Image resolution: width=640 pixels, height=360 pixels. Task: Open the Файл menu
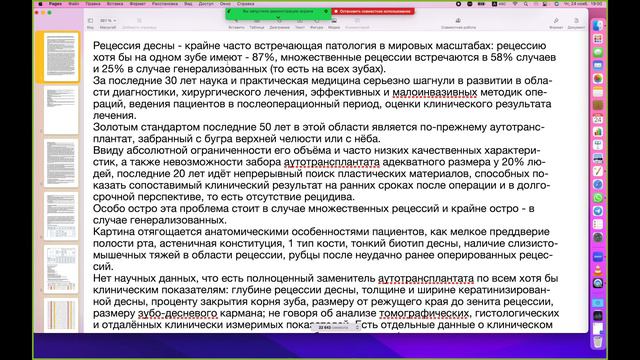point(74,4)
